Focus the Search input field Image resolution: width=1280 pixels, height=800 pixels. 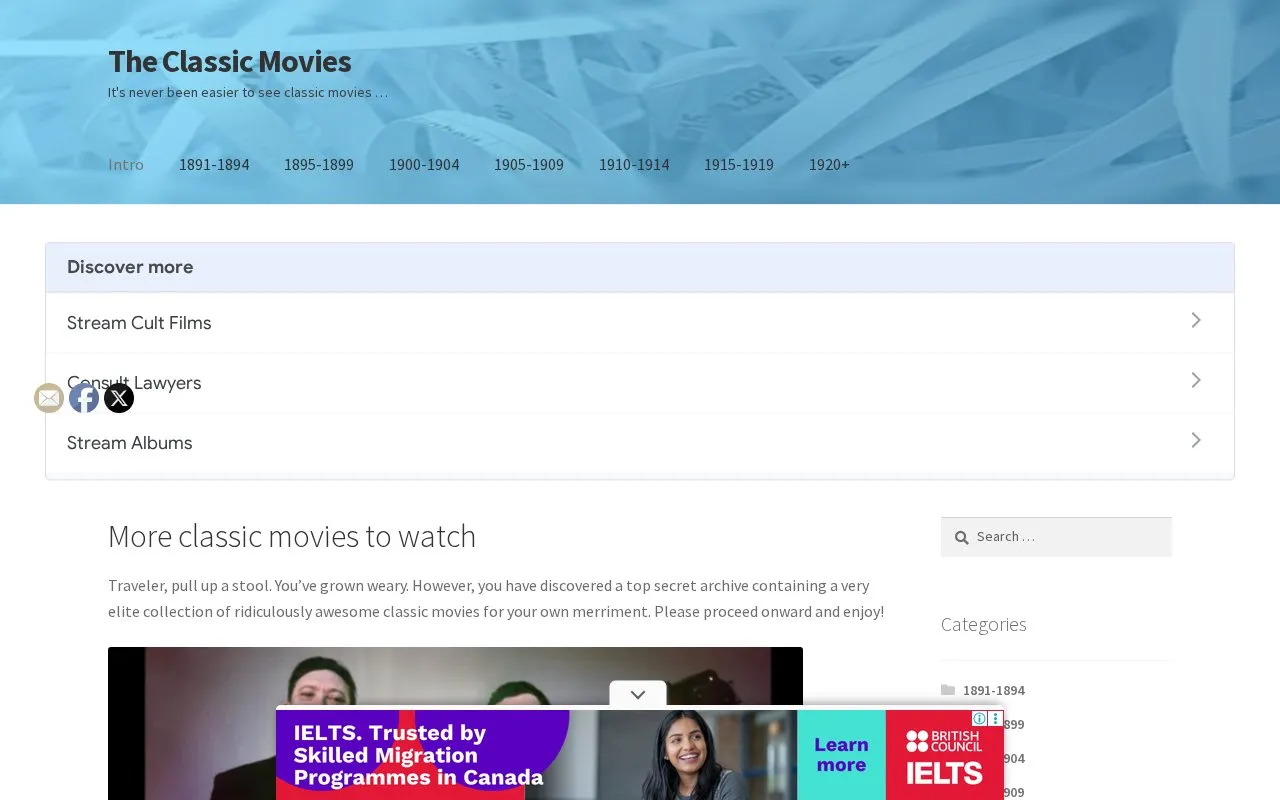pos(1056,537)
